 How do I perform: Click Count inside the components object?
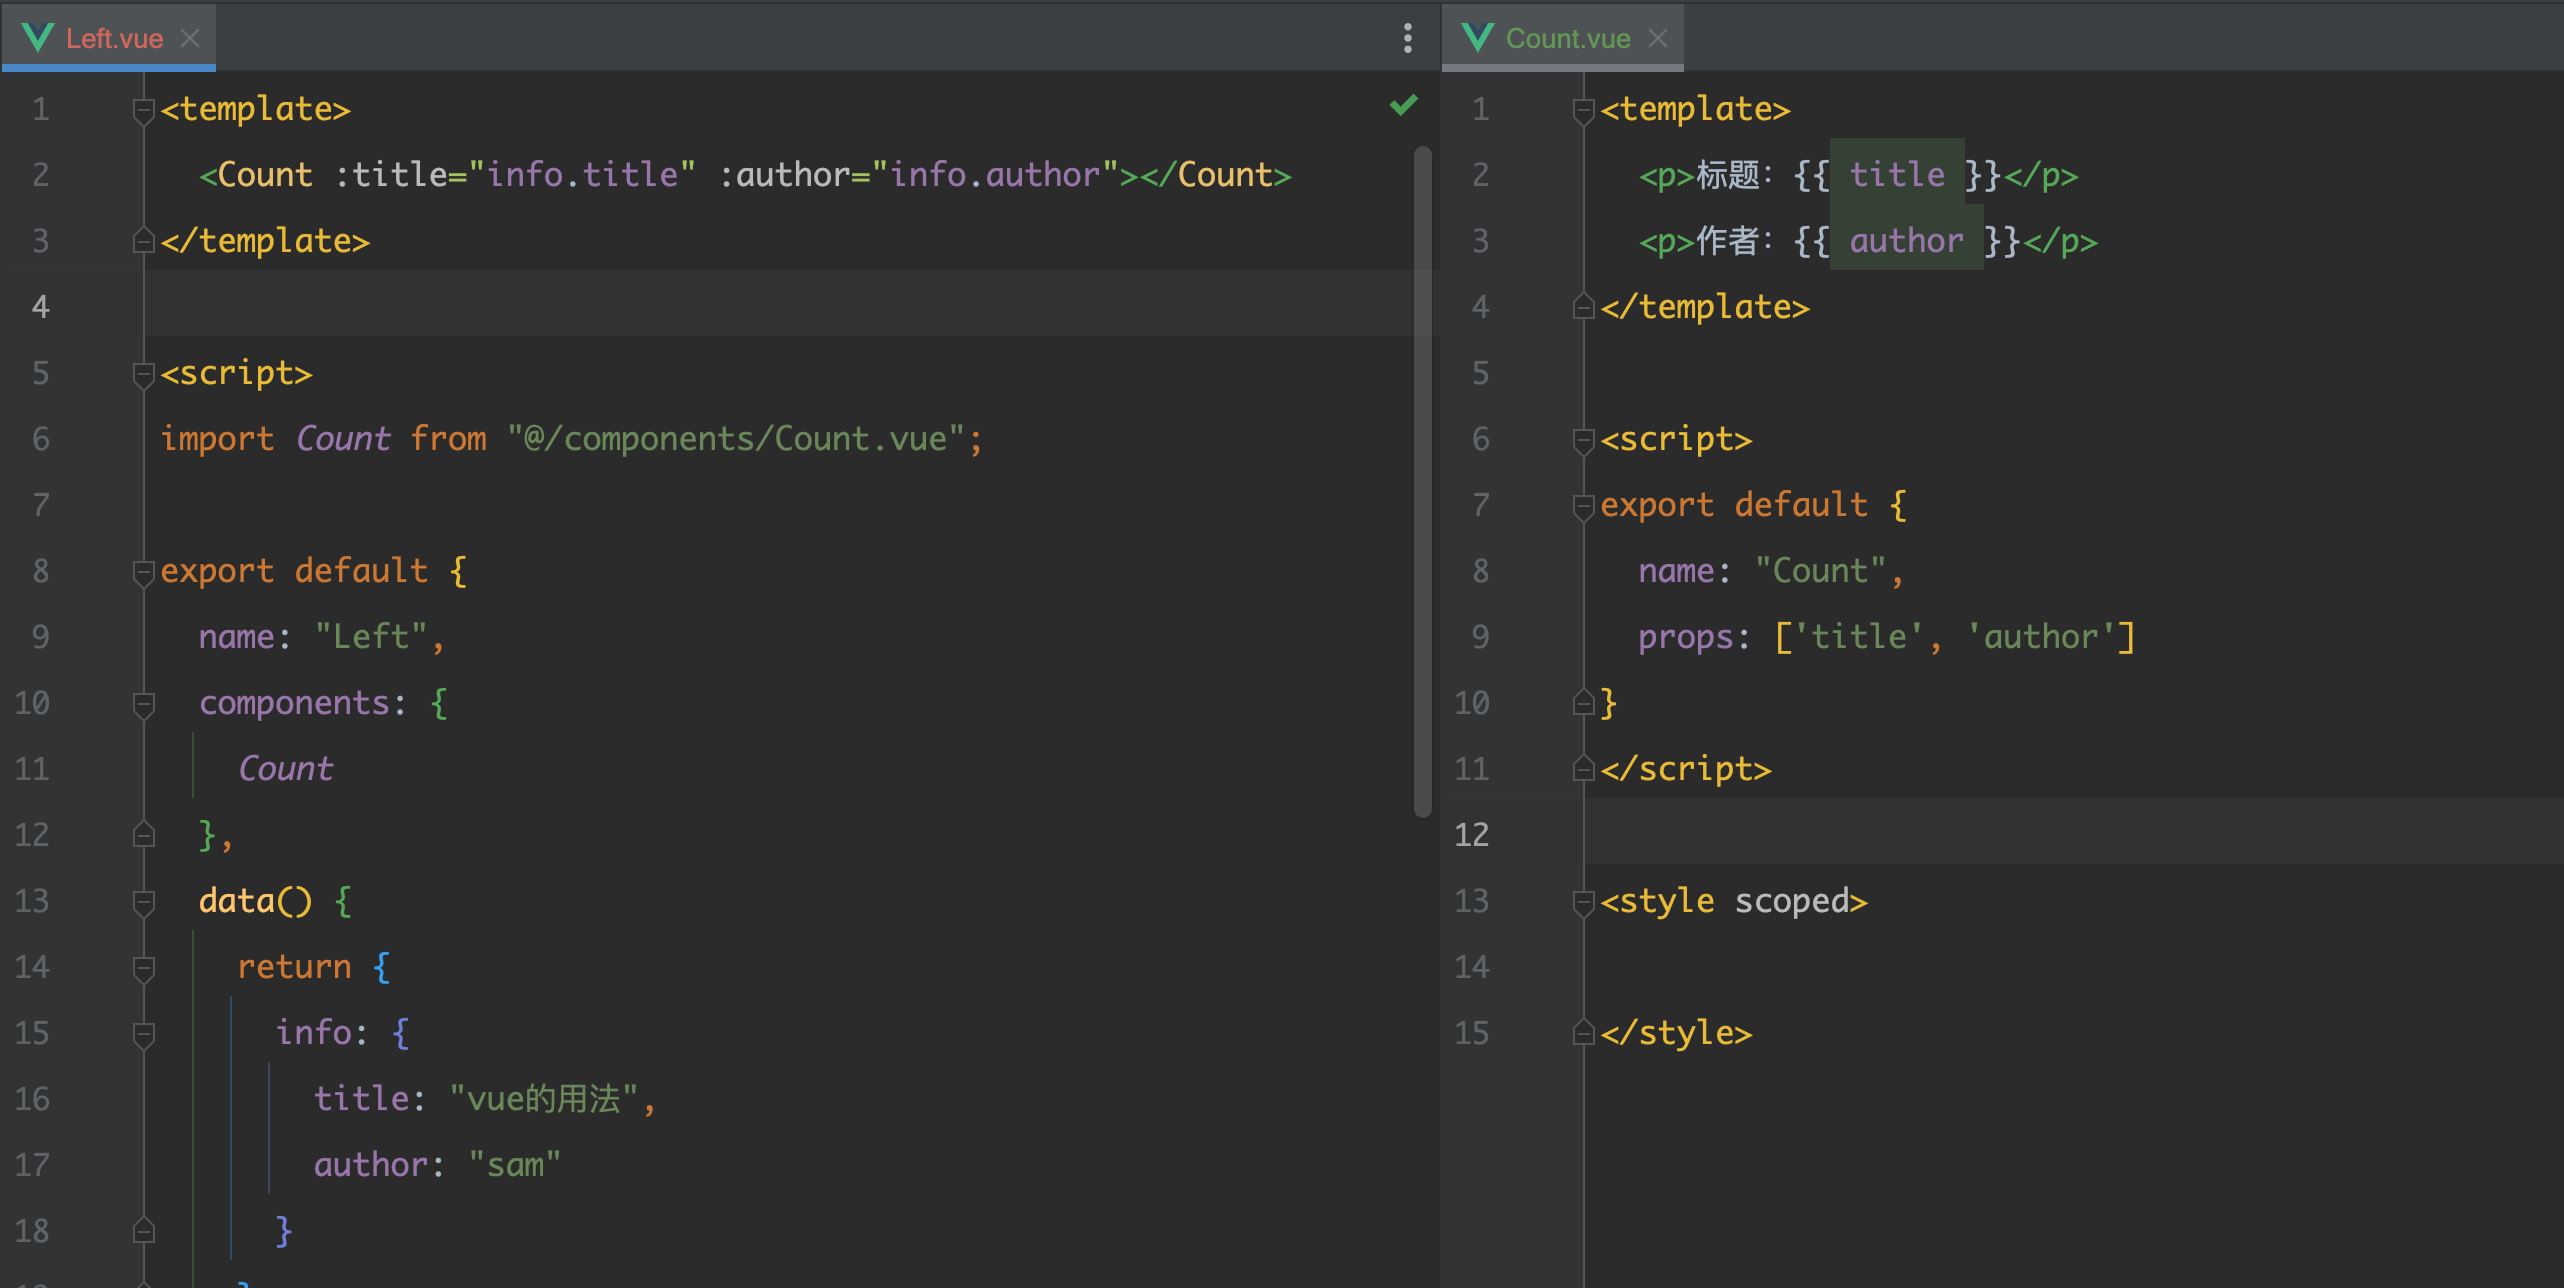285,769
